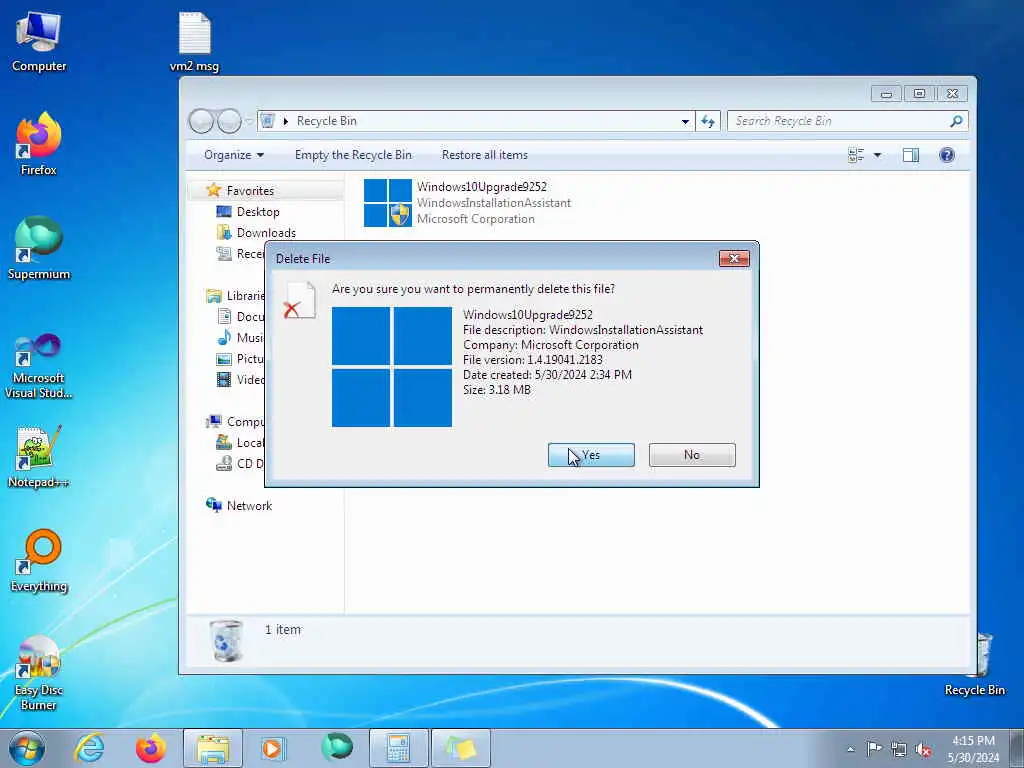Open the Organize menu

(x=234, y=155)
